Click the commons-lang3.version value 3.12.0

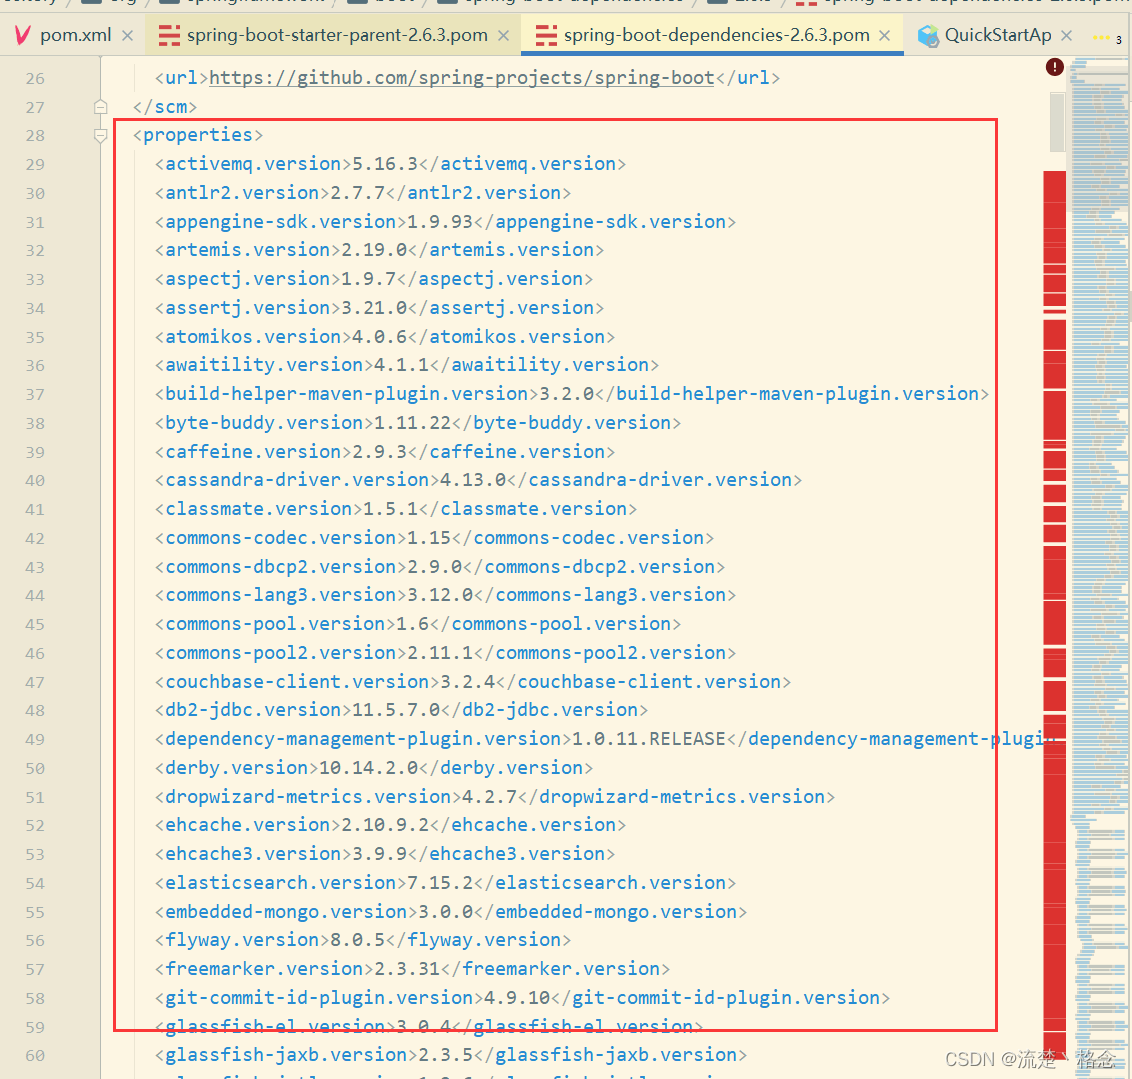point(440,594)
